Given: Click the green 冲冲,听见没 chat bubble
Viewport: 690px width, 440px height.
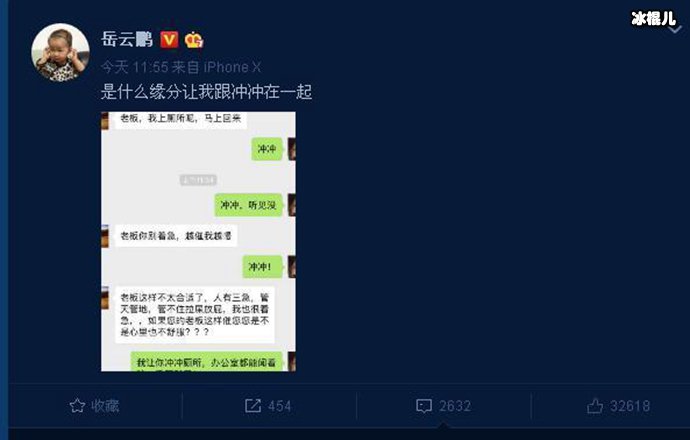Looking at the screenshot, I should (249, 205).
